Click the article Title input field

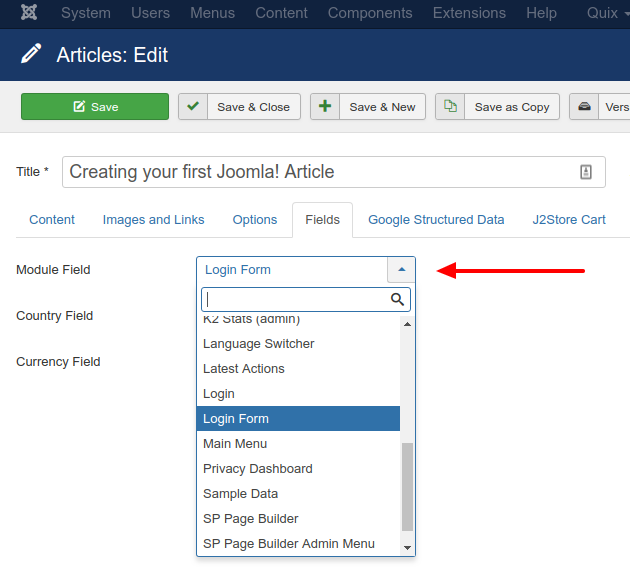[333, 172]
